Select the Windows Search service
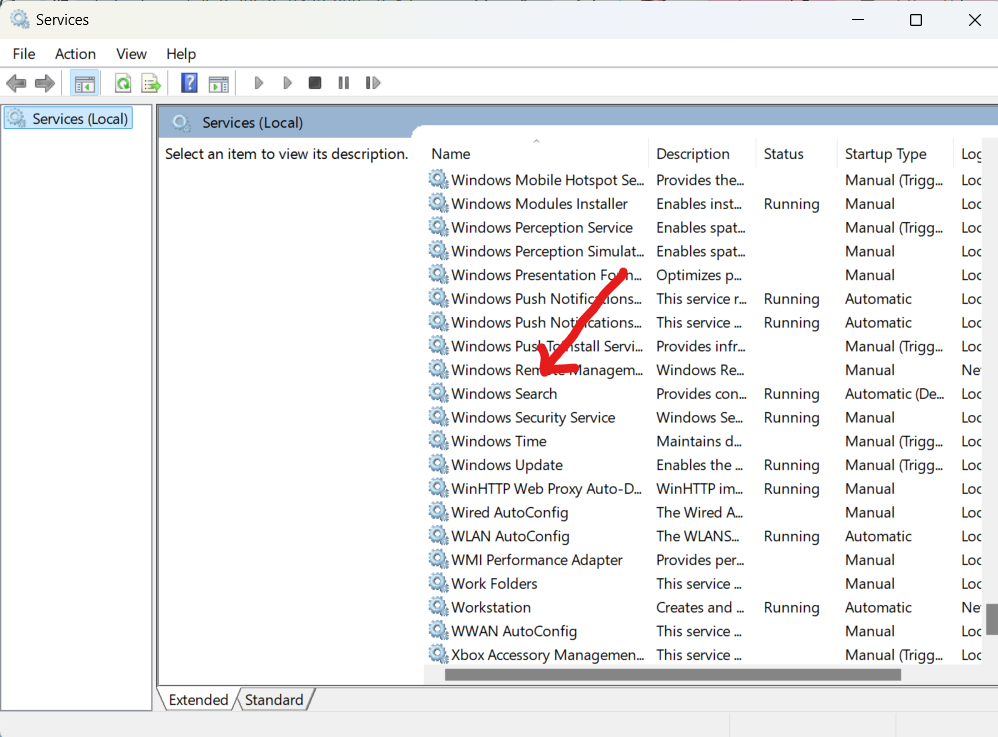This screenshot has height=737, width=998. coord(503,393)
